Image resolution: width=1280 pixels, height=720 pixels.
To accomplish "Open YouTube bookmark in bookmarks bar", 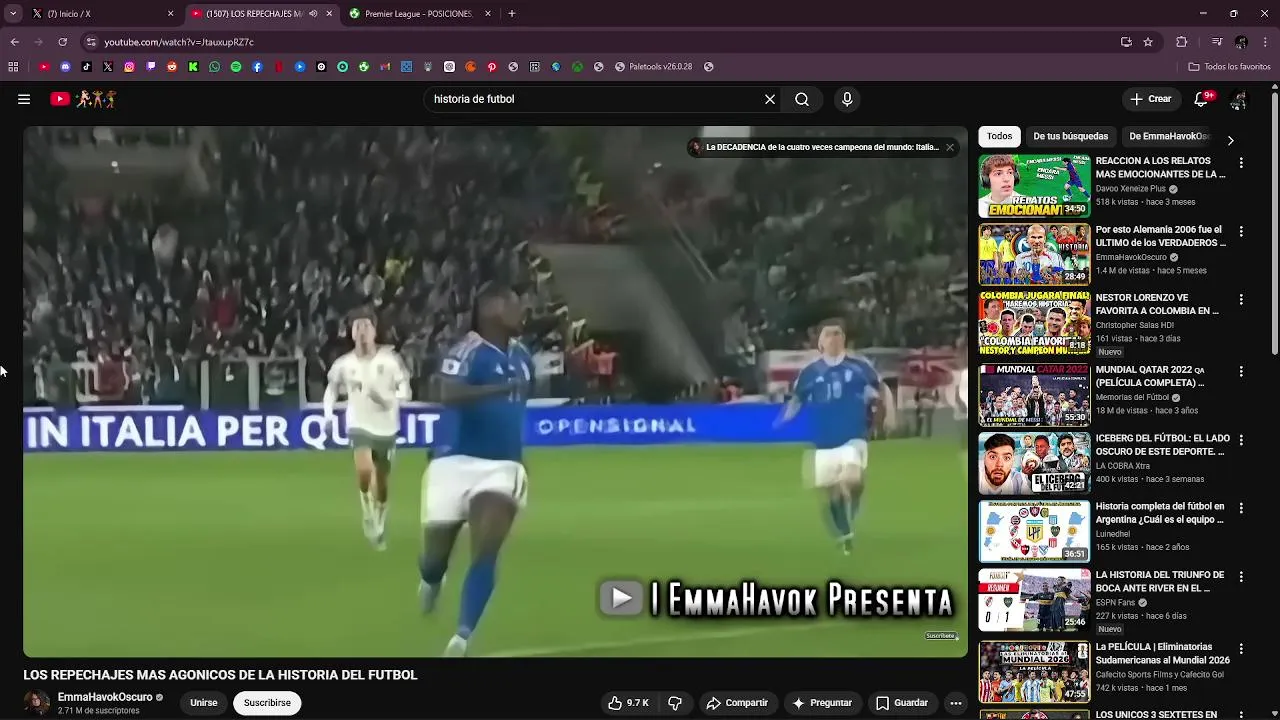I will coord(44,67).
